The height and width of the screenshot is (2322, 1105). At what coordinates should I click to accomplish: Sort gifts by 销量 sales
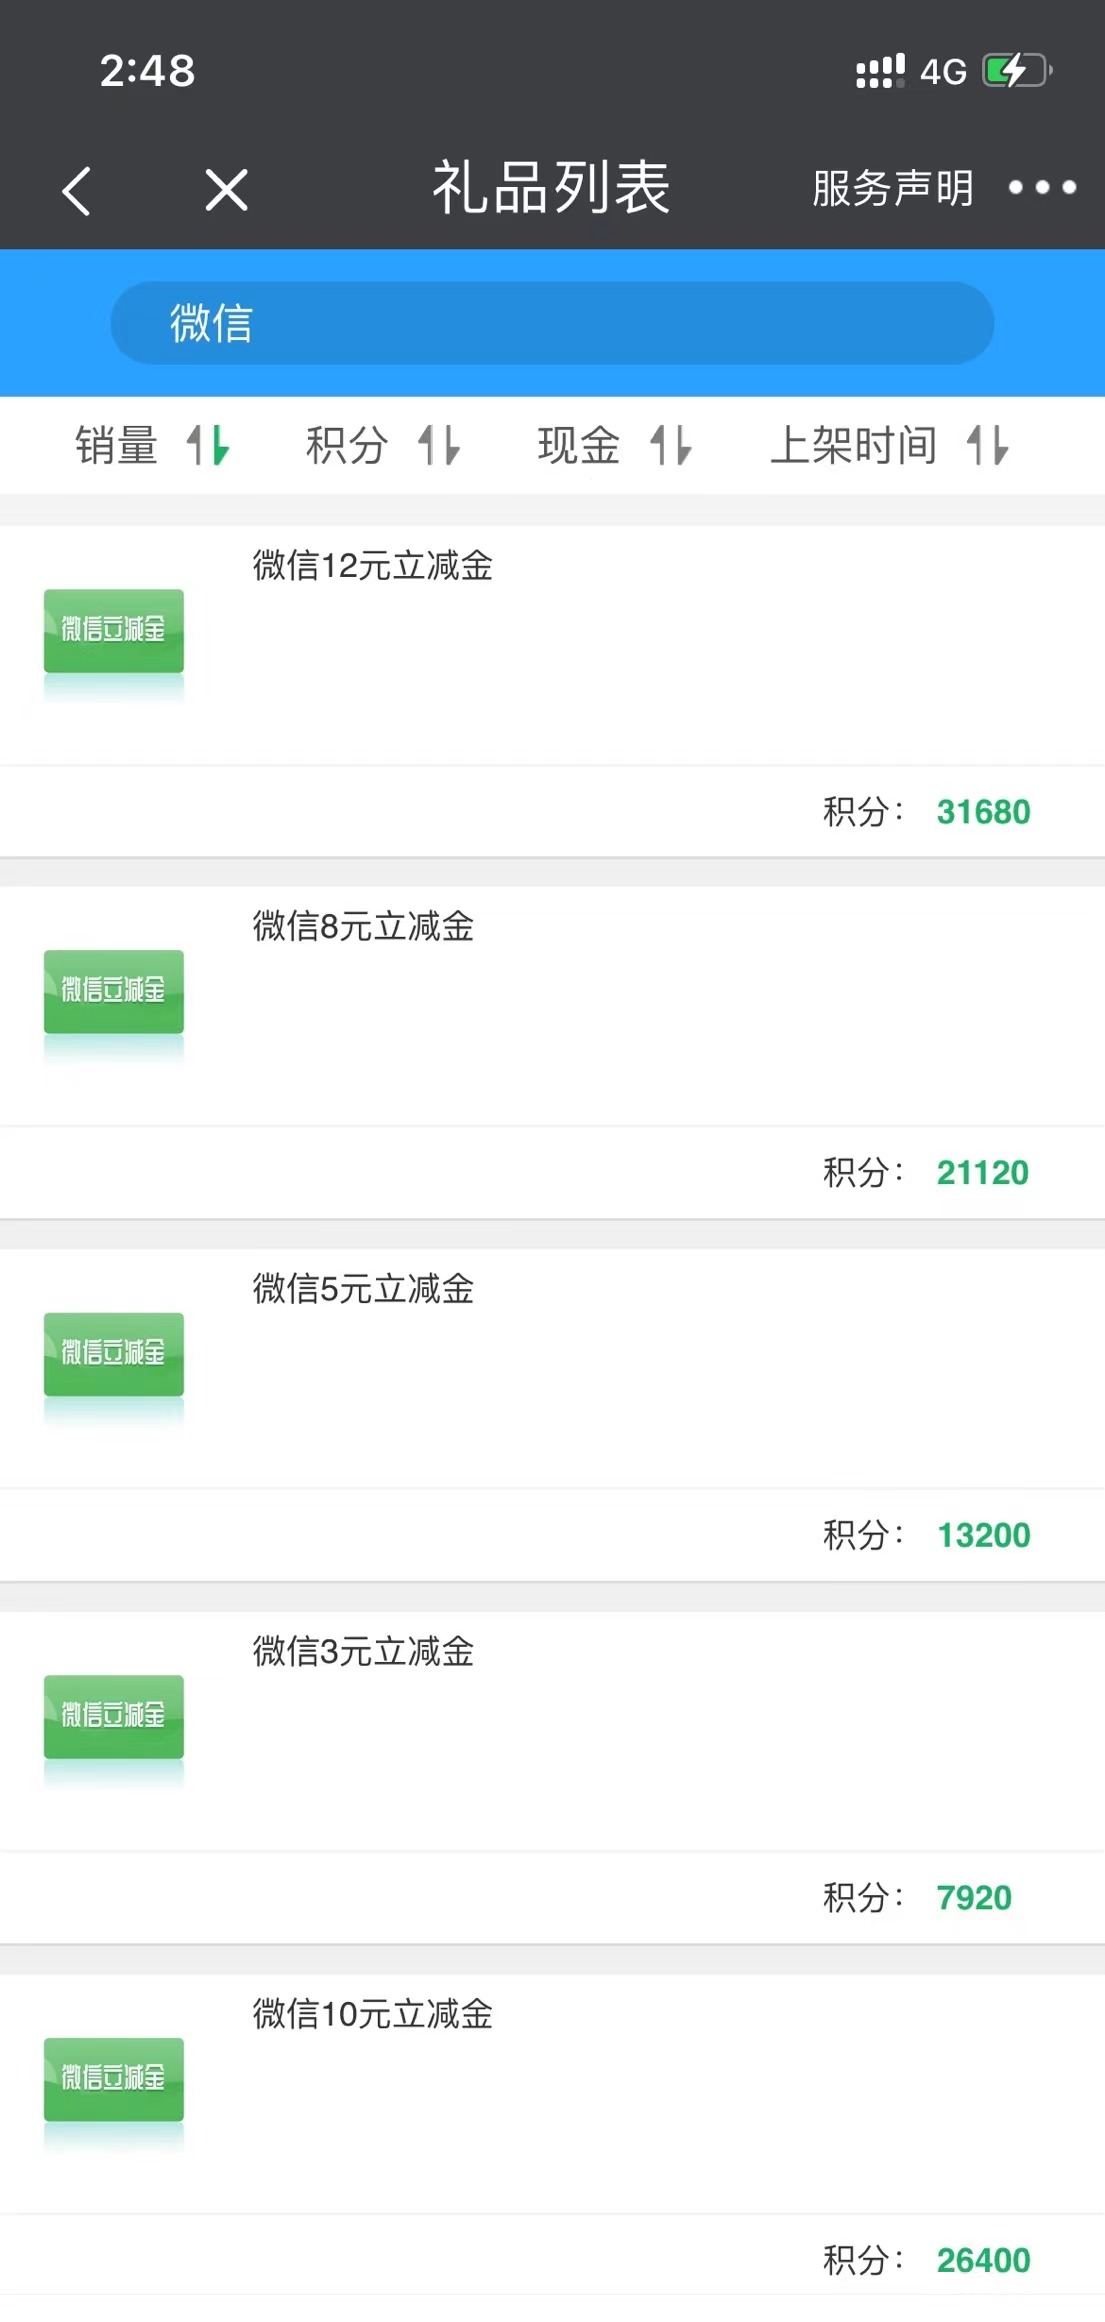117,445
